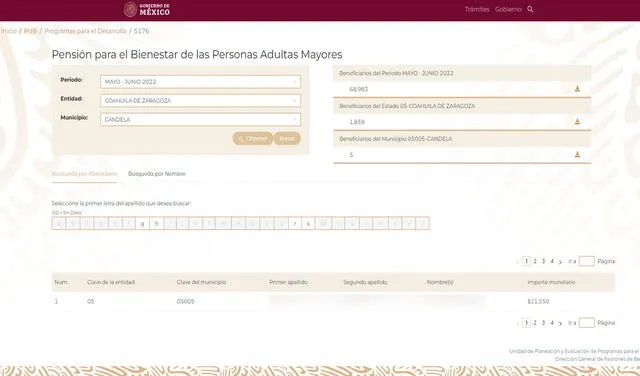Select letter h in the alphabet bar
Viewport: 640px width, 376px height.
pos(156,223)
